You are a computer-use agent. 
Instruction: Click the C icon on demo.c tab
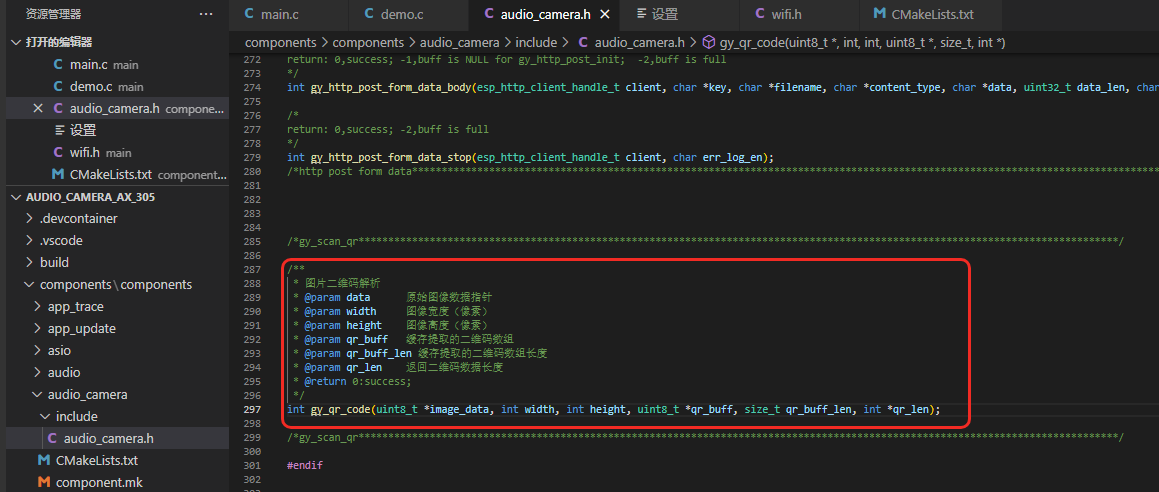[369, 13]
